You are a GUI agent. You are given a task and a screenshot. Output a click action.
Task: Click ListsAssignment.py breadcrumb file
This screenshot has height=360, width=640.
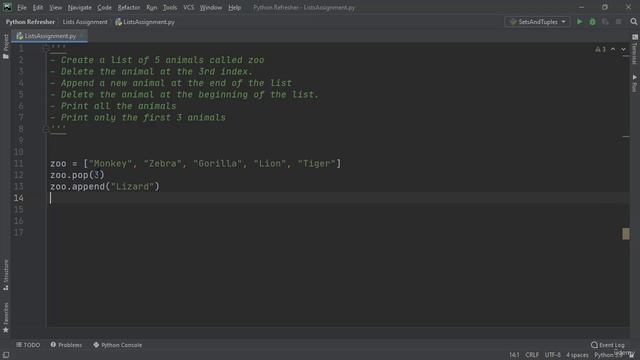pos(145,22)
